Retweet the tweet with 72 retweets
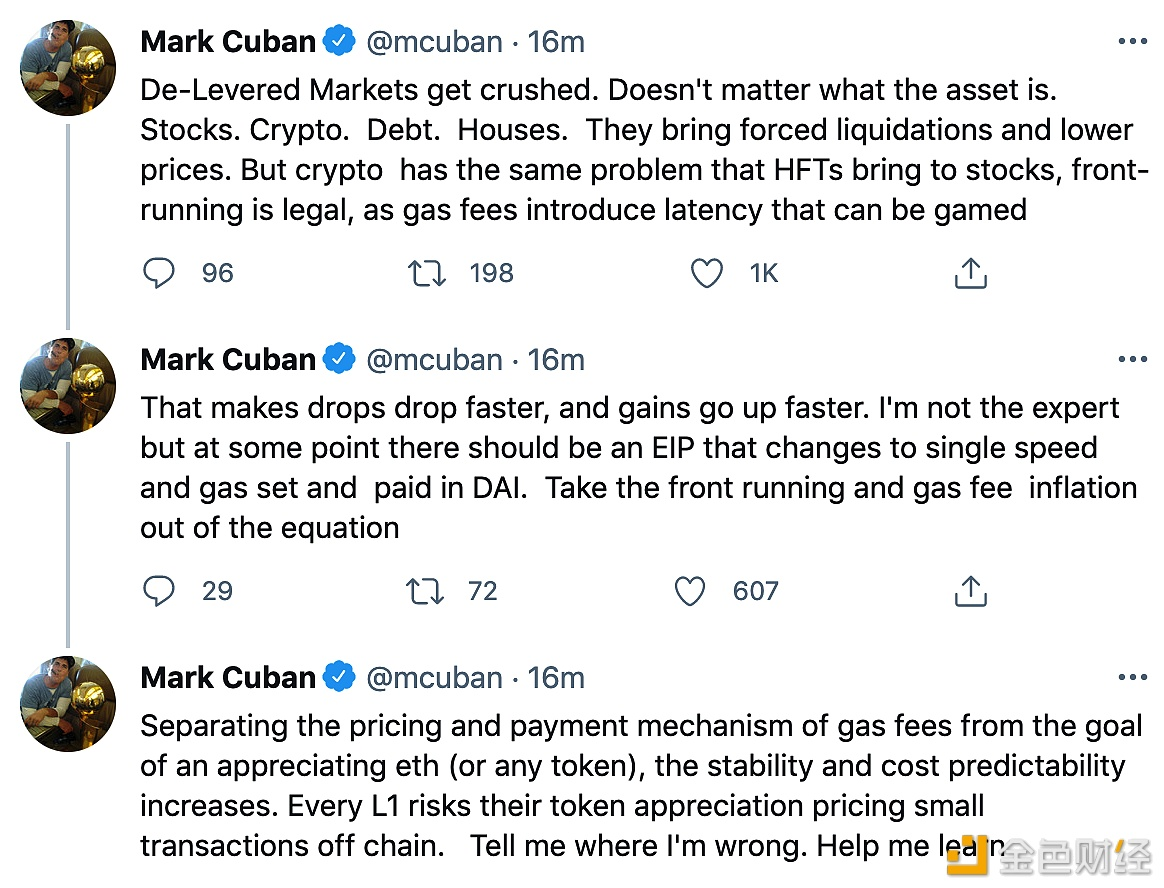Viewport: 1164px width, 888px height. (x=427, y=591)
